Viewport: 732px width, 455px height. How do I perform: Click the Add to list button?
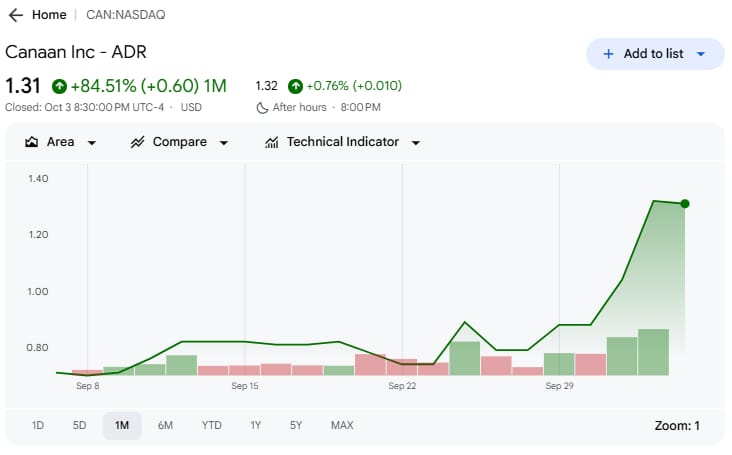pyautogui.click(x=653, y=54)
